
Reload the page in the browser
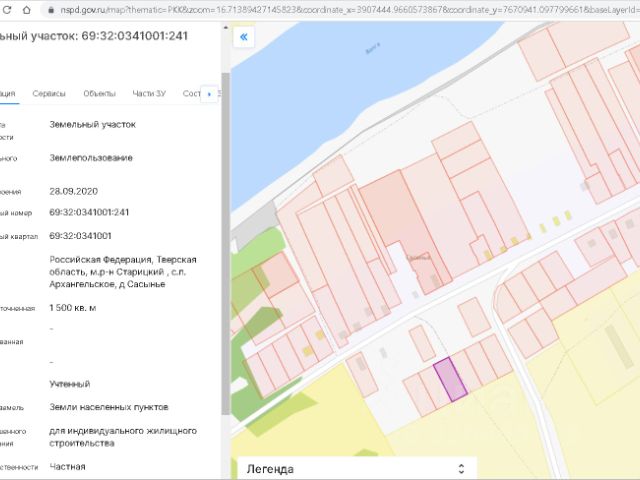[7, 10]
